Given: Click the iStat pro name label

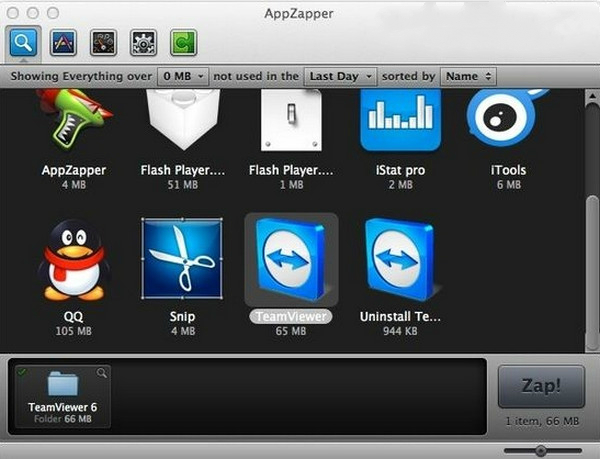Looking at the screenshot, I should (x=401, y=170).
